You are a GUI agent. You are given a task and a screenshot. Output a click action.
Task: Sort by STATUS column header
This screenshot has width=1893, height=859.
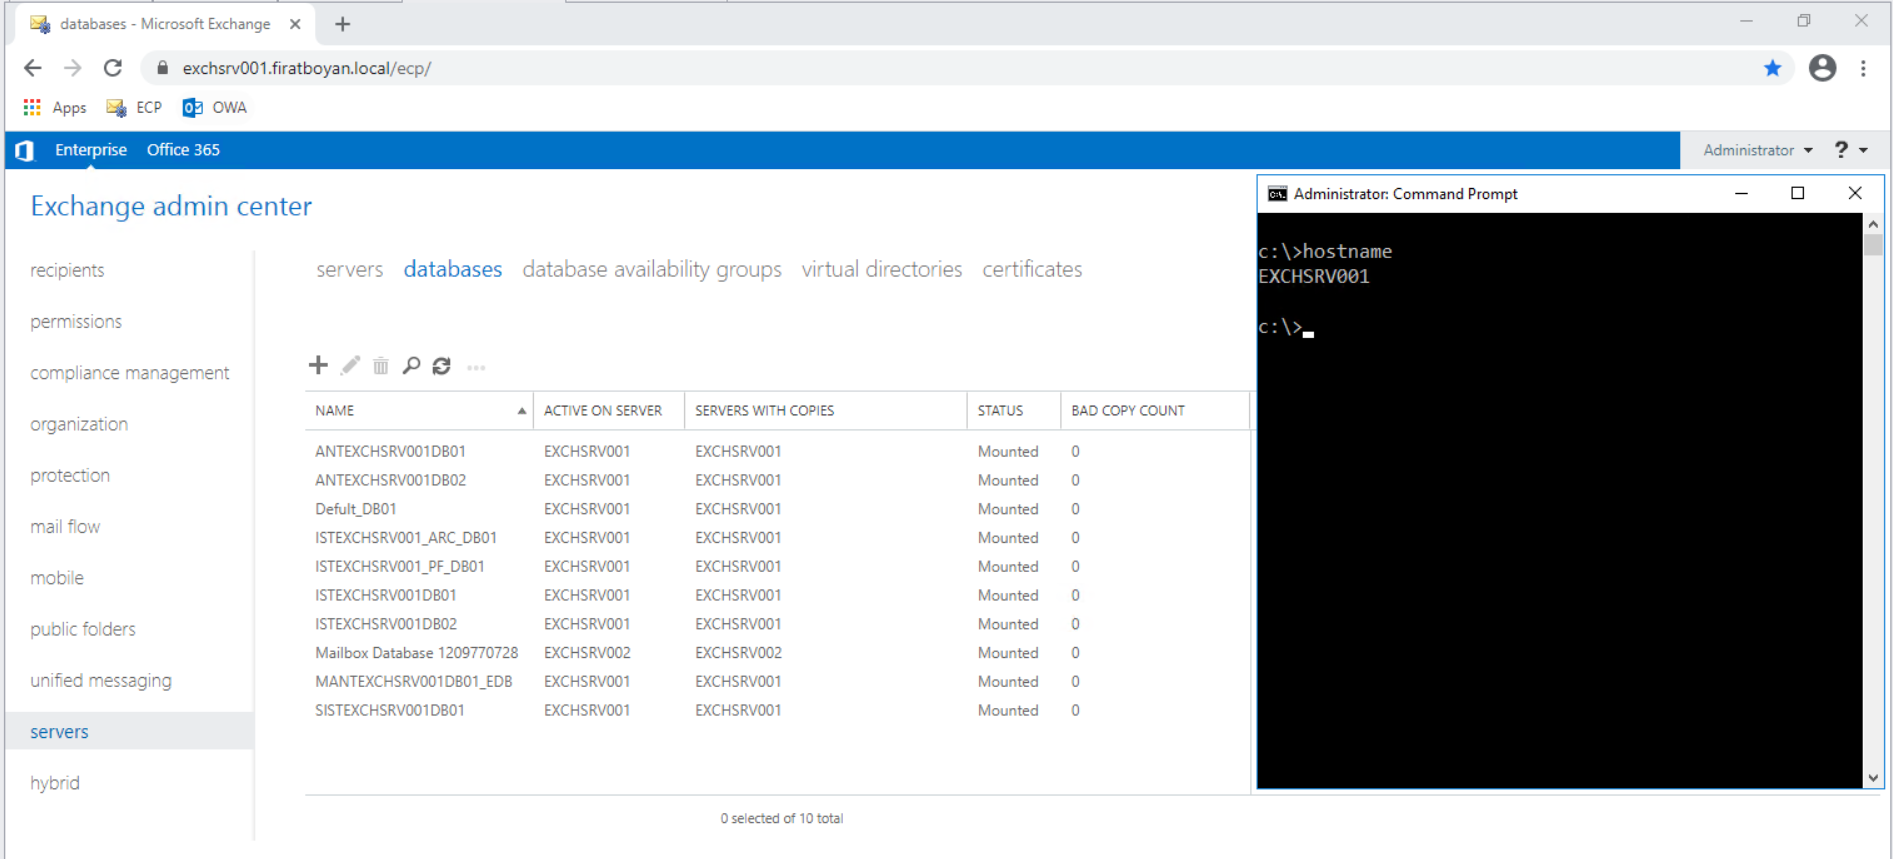pyautogui.click(x=1013, y=411)
